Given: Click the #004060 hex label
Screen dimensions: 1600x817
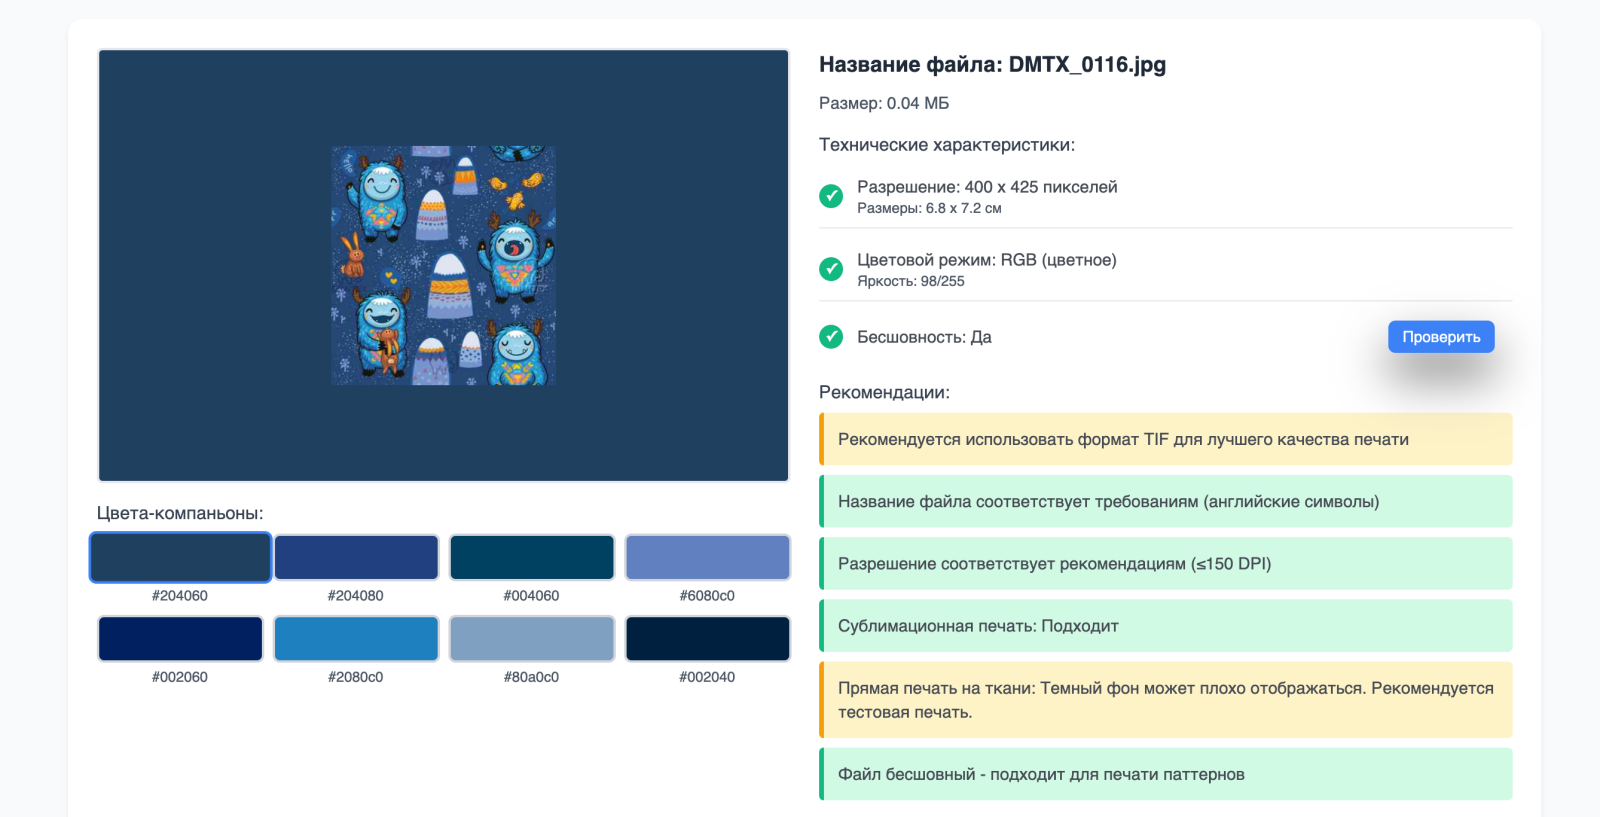Looking at the screenshot, I should coord(532,596).
